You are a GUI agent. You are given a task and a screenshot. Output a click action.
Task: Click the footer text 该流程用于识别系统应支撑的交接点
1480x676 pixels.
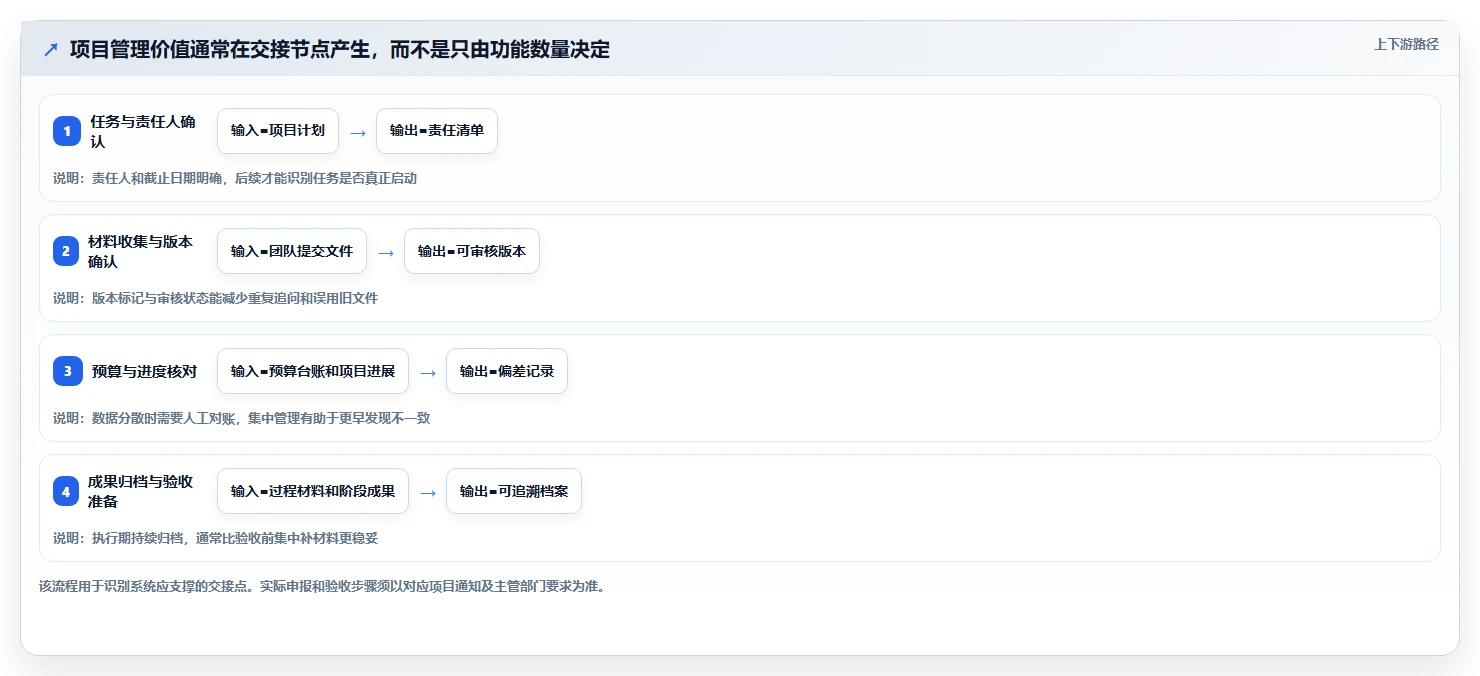click(x=145, y=586)
